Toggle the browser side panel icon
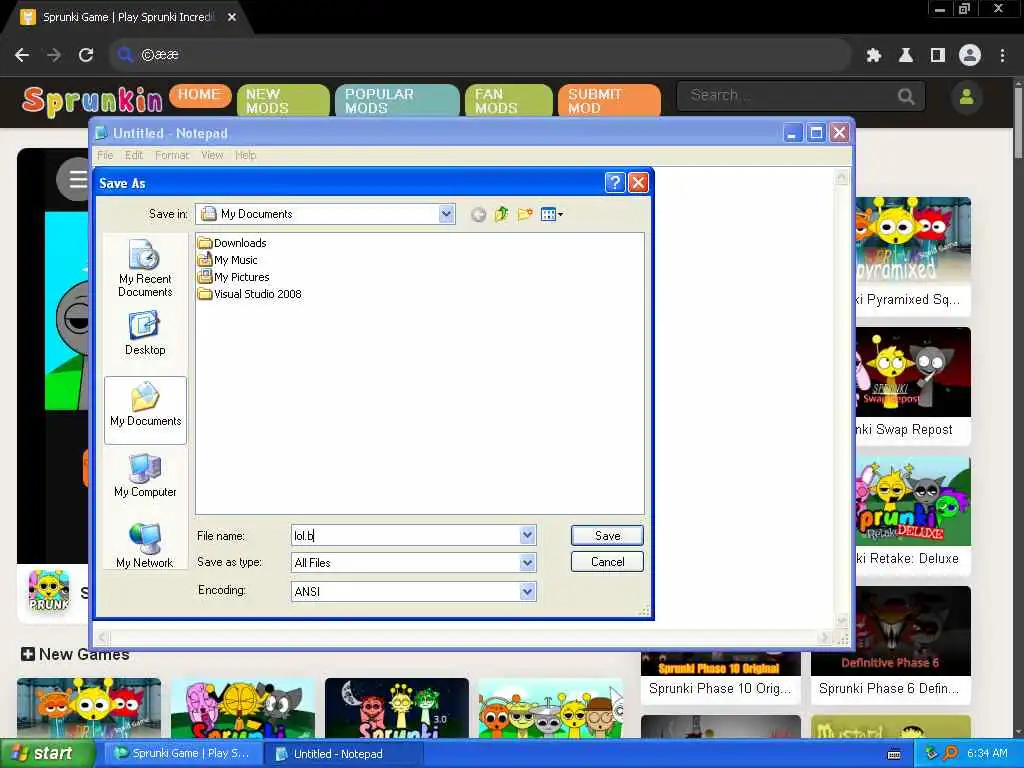 pyautogui.click(x=938, y=56)
